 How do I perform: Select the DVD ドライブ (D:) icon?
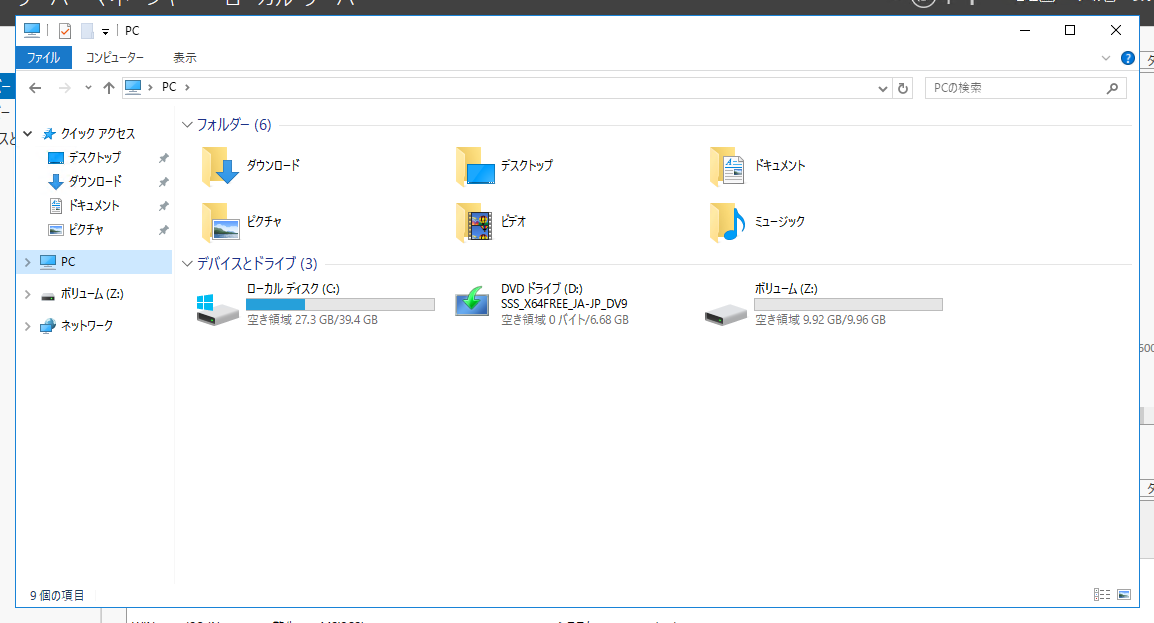pos(472,302)
